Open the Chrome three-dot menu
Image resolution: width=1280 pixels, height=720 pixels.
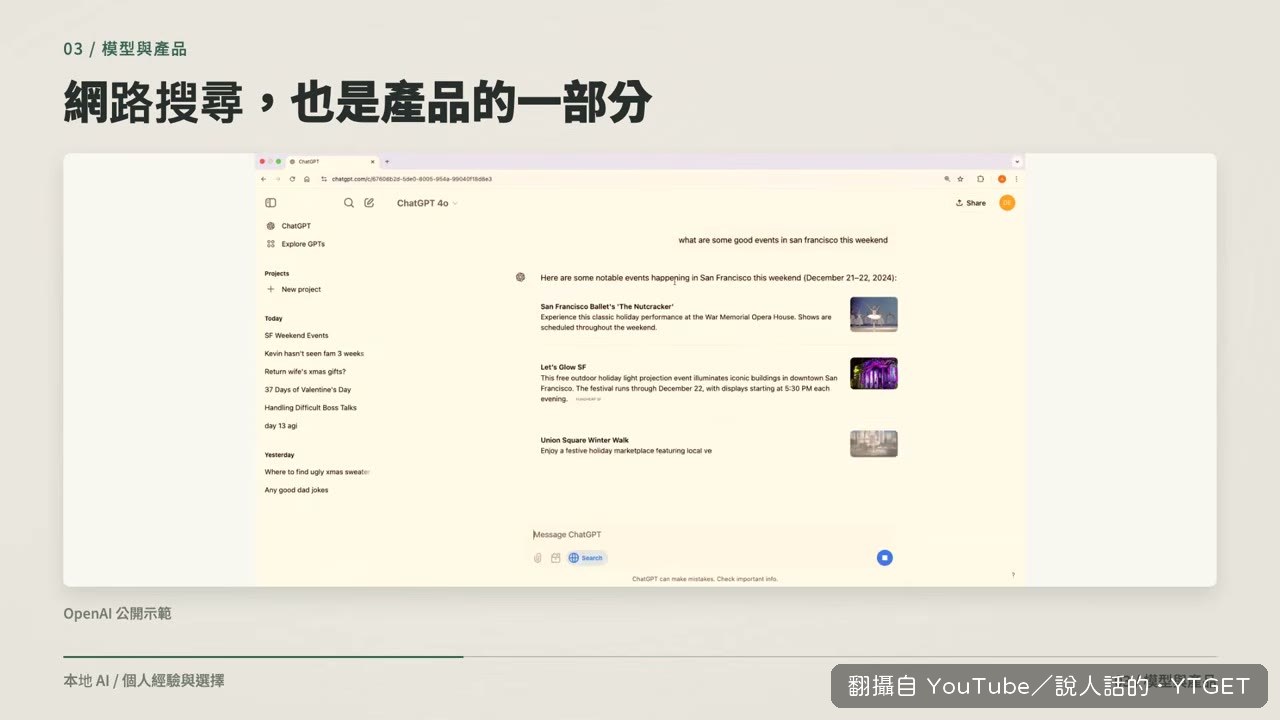[1017, 179]
